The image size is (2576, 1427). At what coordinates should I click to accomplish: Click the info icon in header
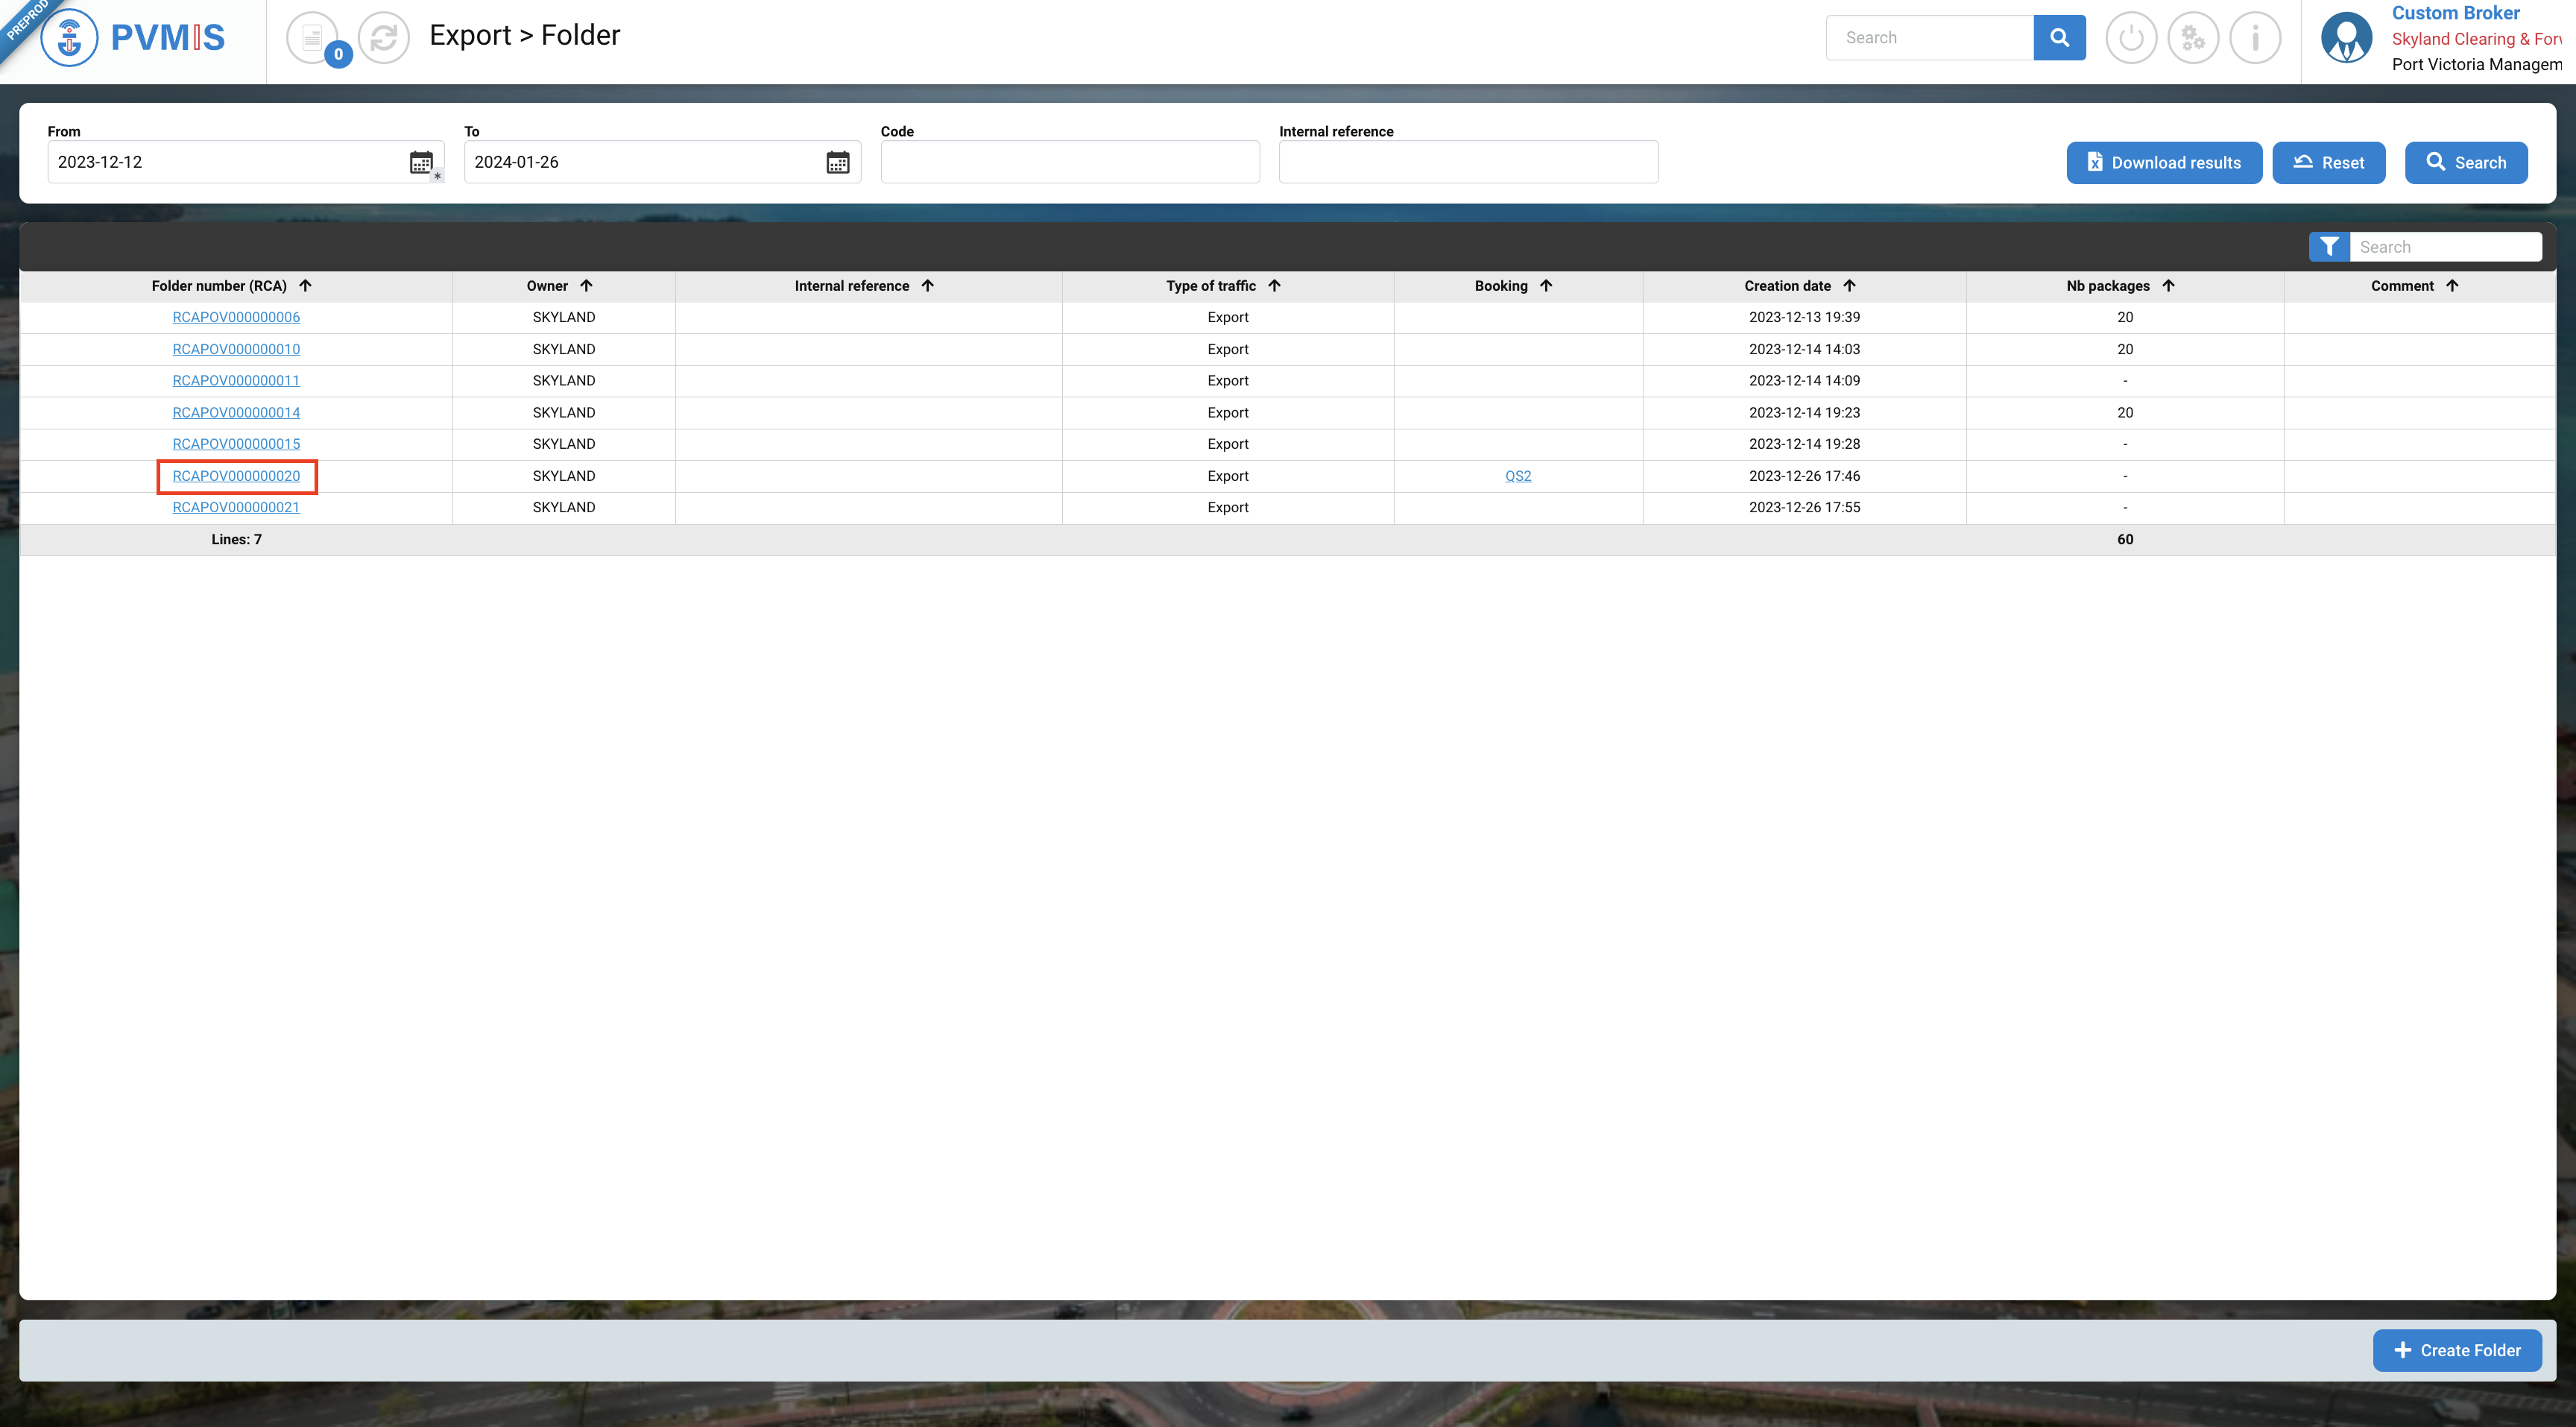click(x=2255, y=38)
